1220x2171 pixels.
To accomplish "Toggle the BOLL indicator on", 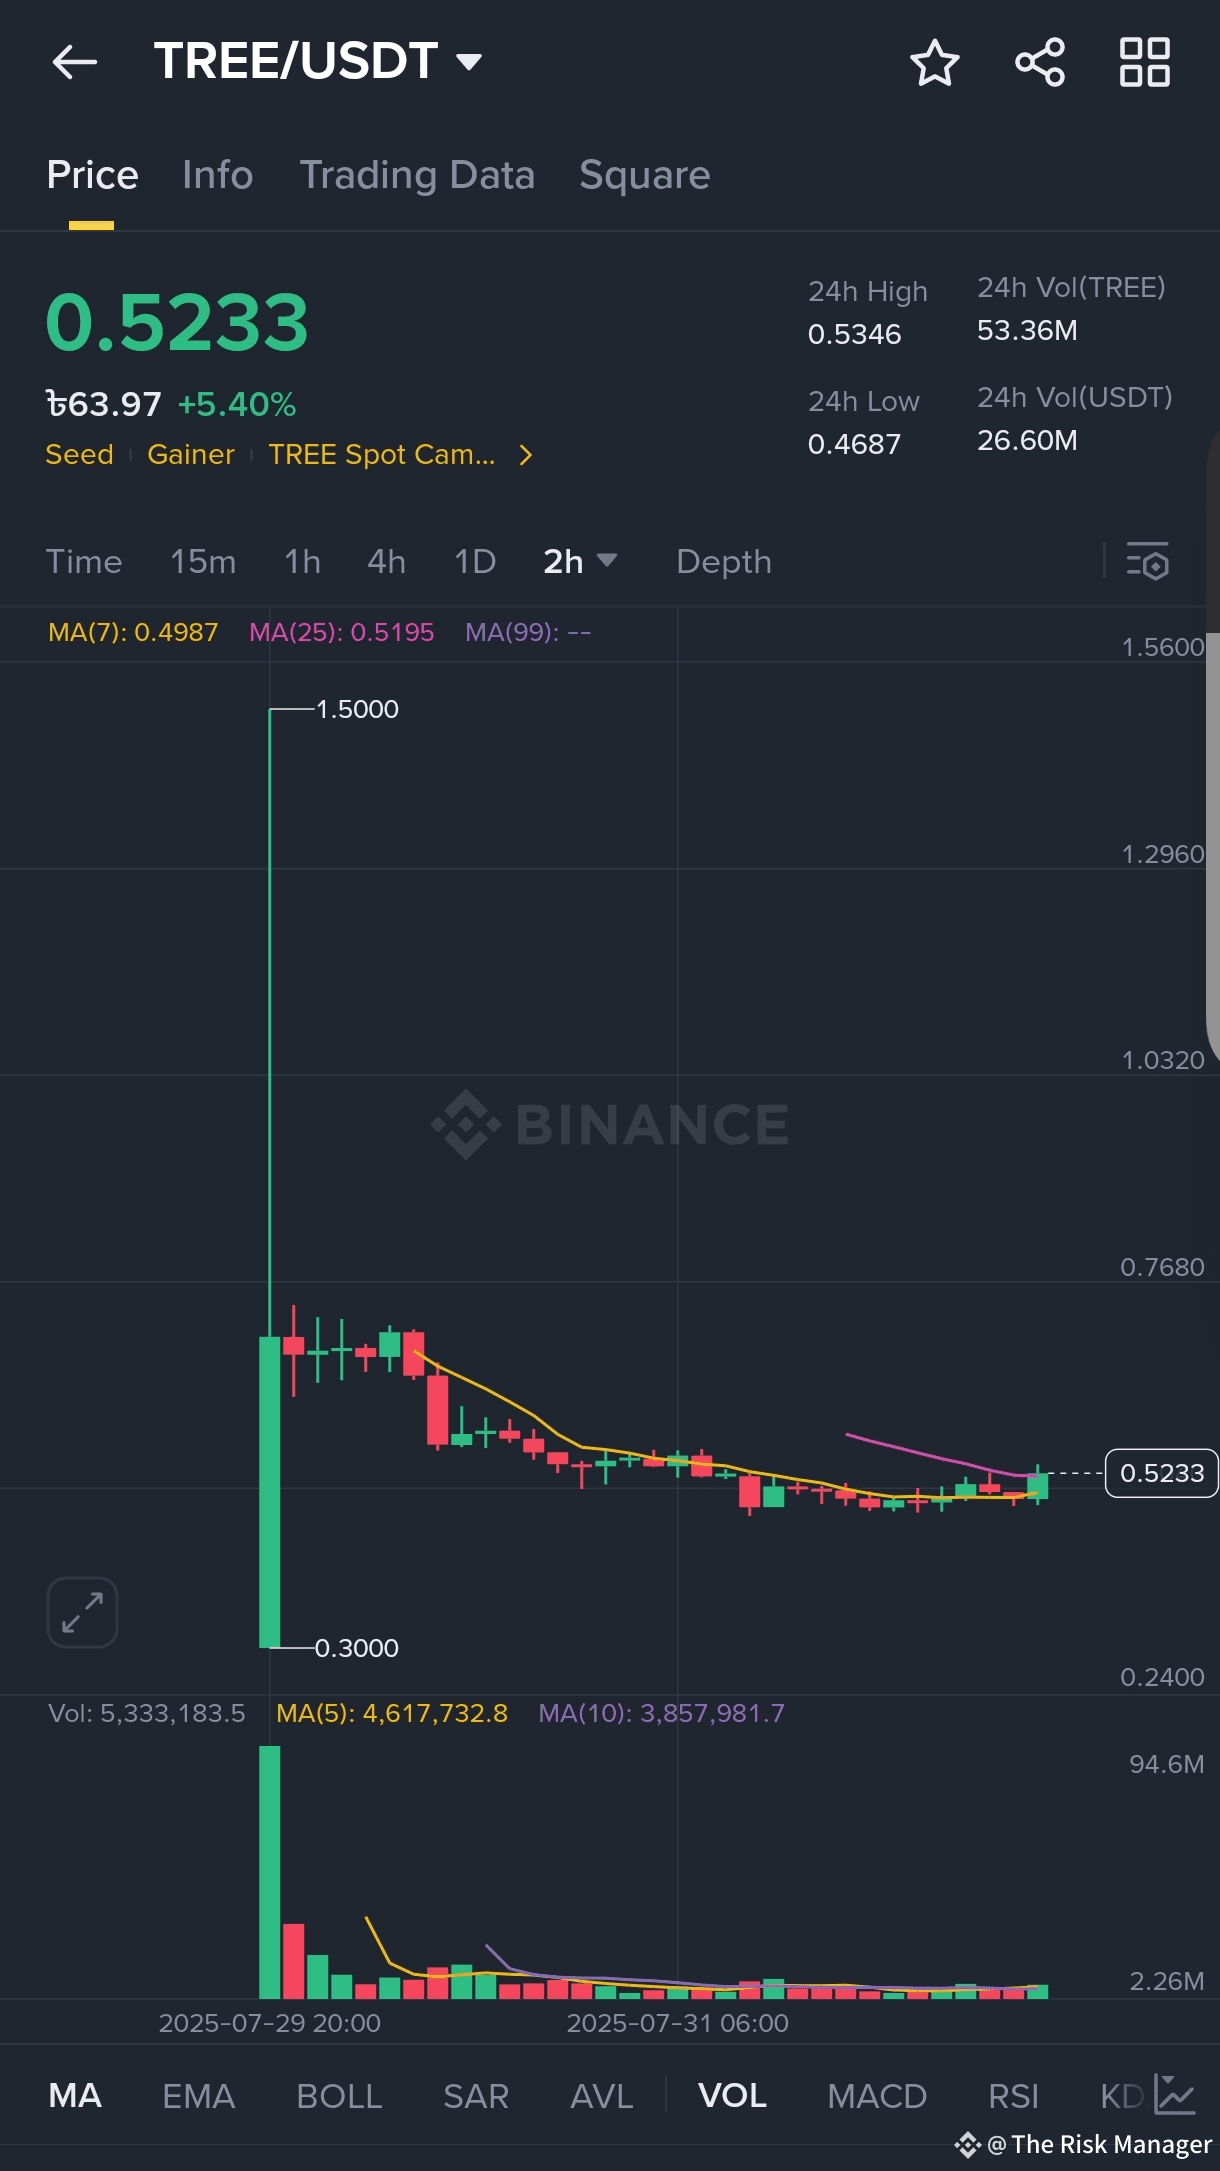I will pos(339,2095).
